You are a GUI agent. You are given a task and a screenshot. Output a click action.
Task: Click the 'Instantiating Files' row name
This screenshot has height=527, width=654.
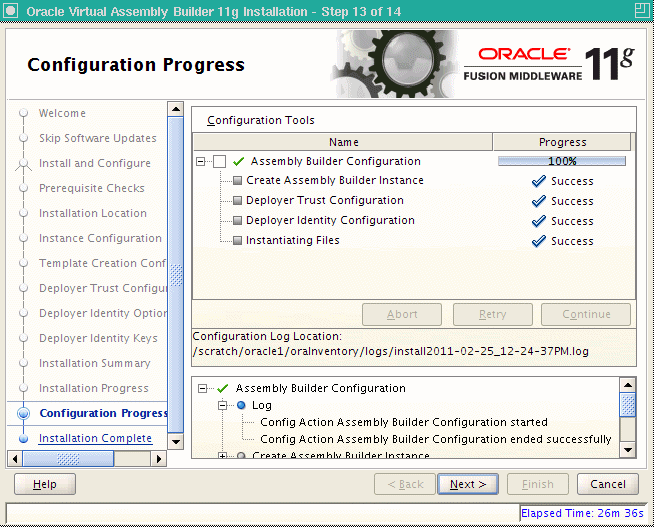point(293,241)
